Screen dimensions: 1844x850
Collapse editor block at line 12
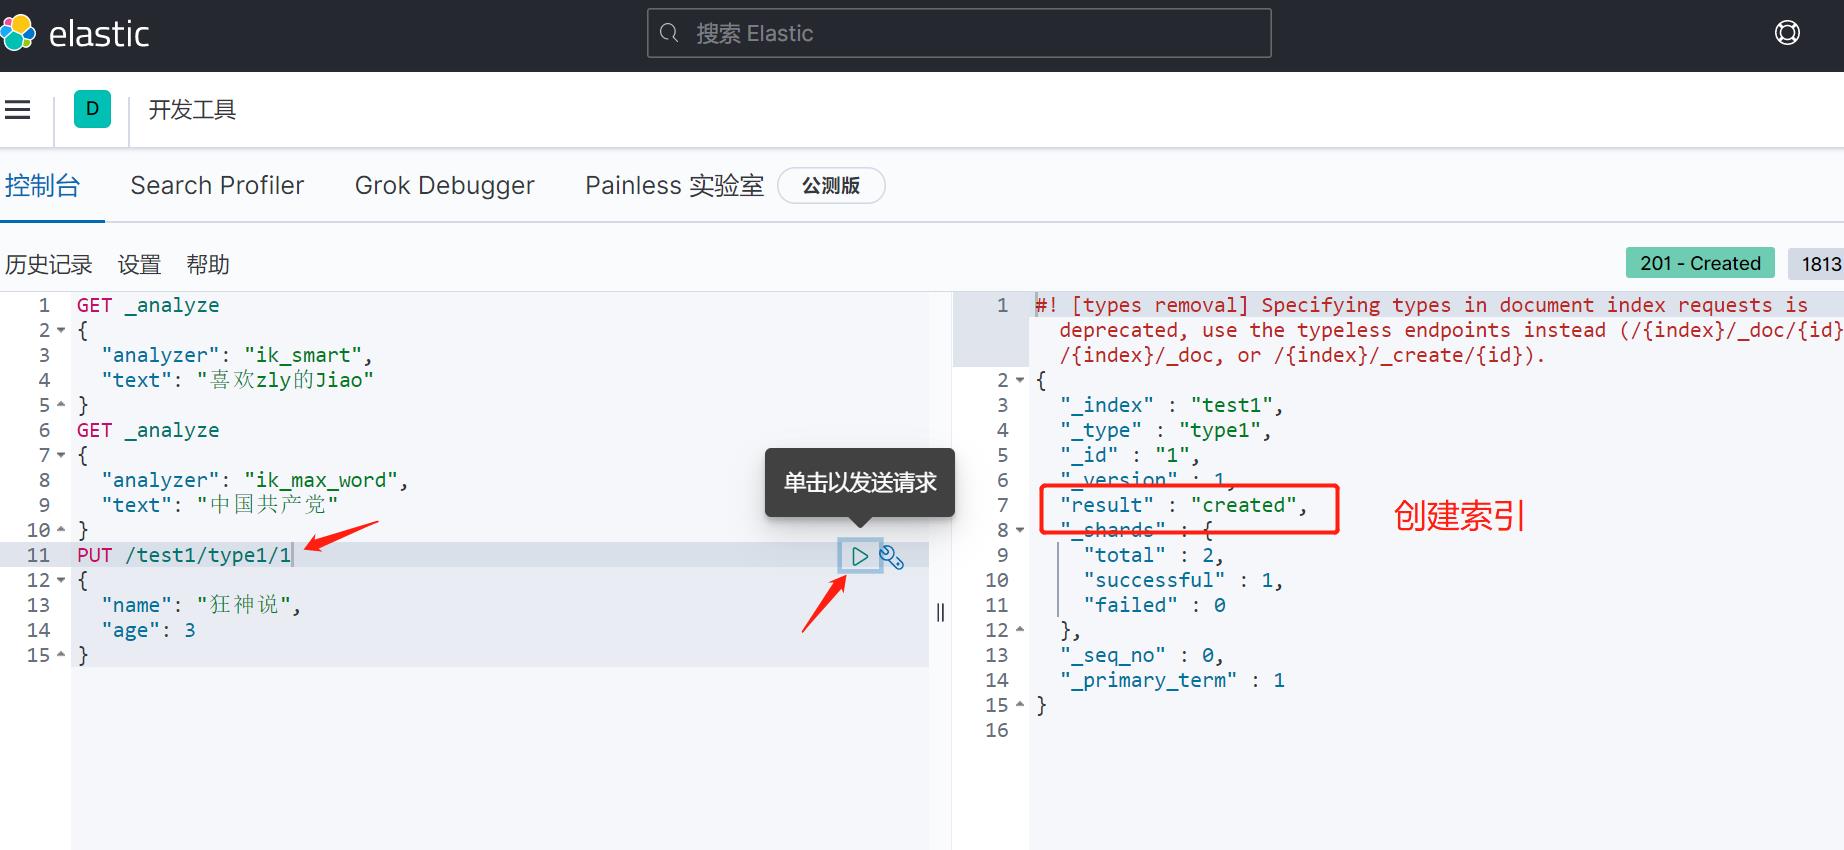61,580
